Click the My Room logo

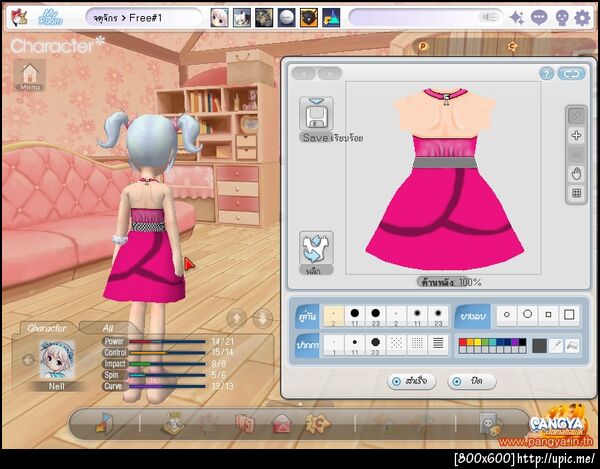[x=50, y=18]
